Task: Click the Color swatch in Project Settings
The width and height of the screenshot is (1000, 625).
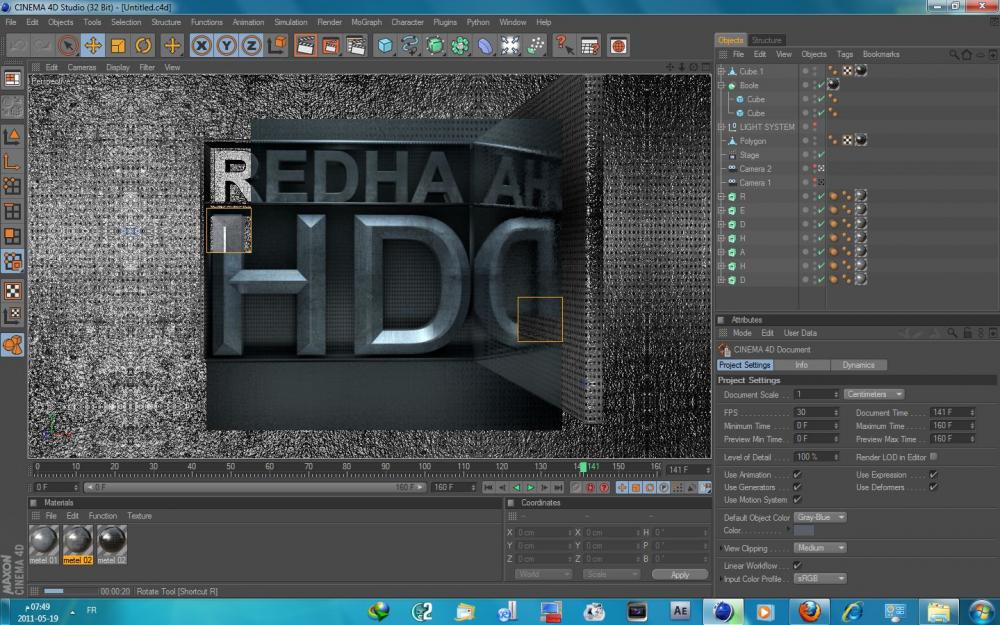Action: click(804, 531)
